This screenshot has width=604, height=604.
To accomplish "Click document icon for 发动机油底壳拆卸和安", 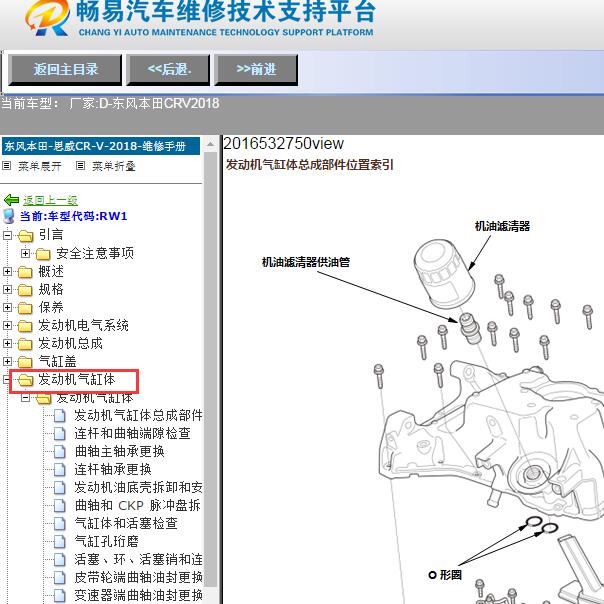I will pyautogui.click(x=60, y=488).
